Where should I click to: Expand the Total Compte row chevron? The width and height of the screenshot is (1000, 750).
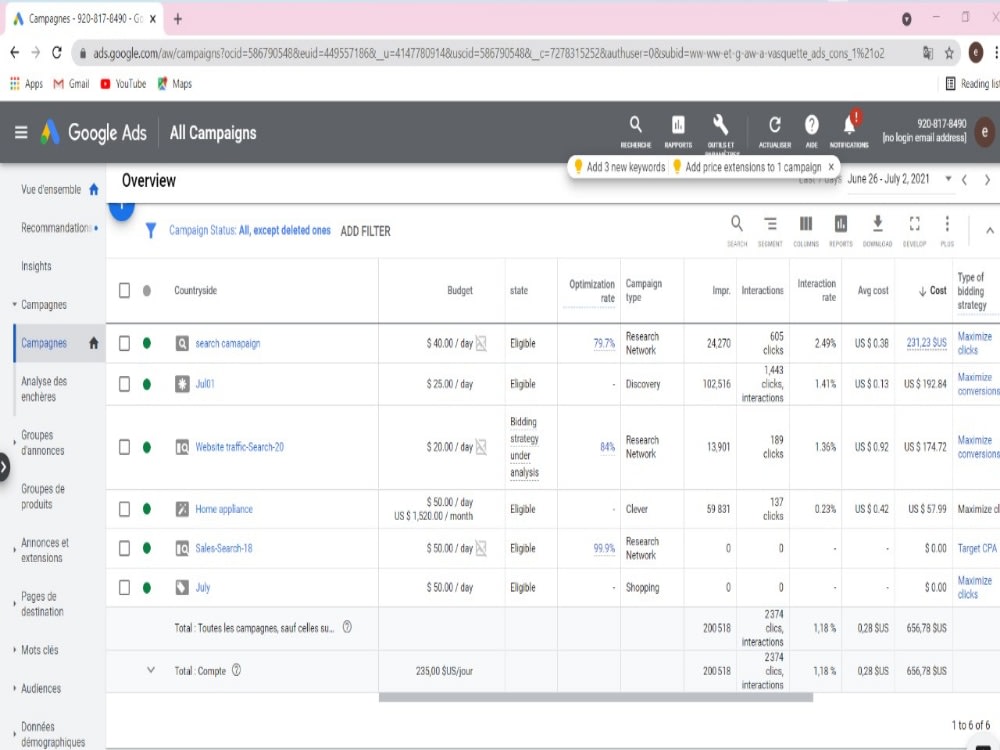[x=151, y=670]
